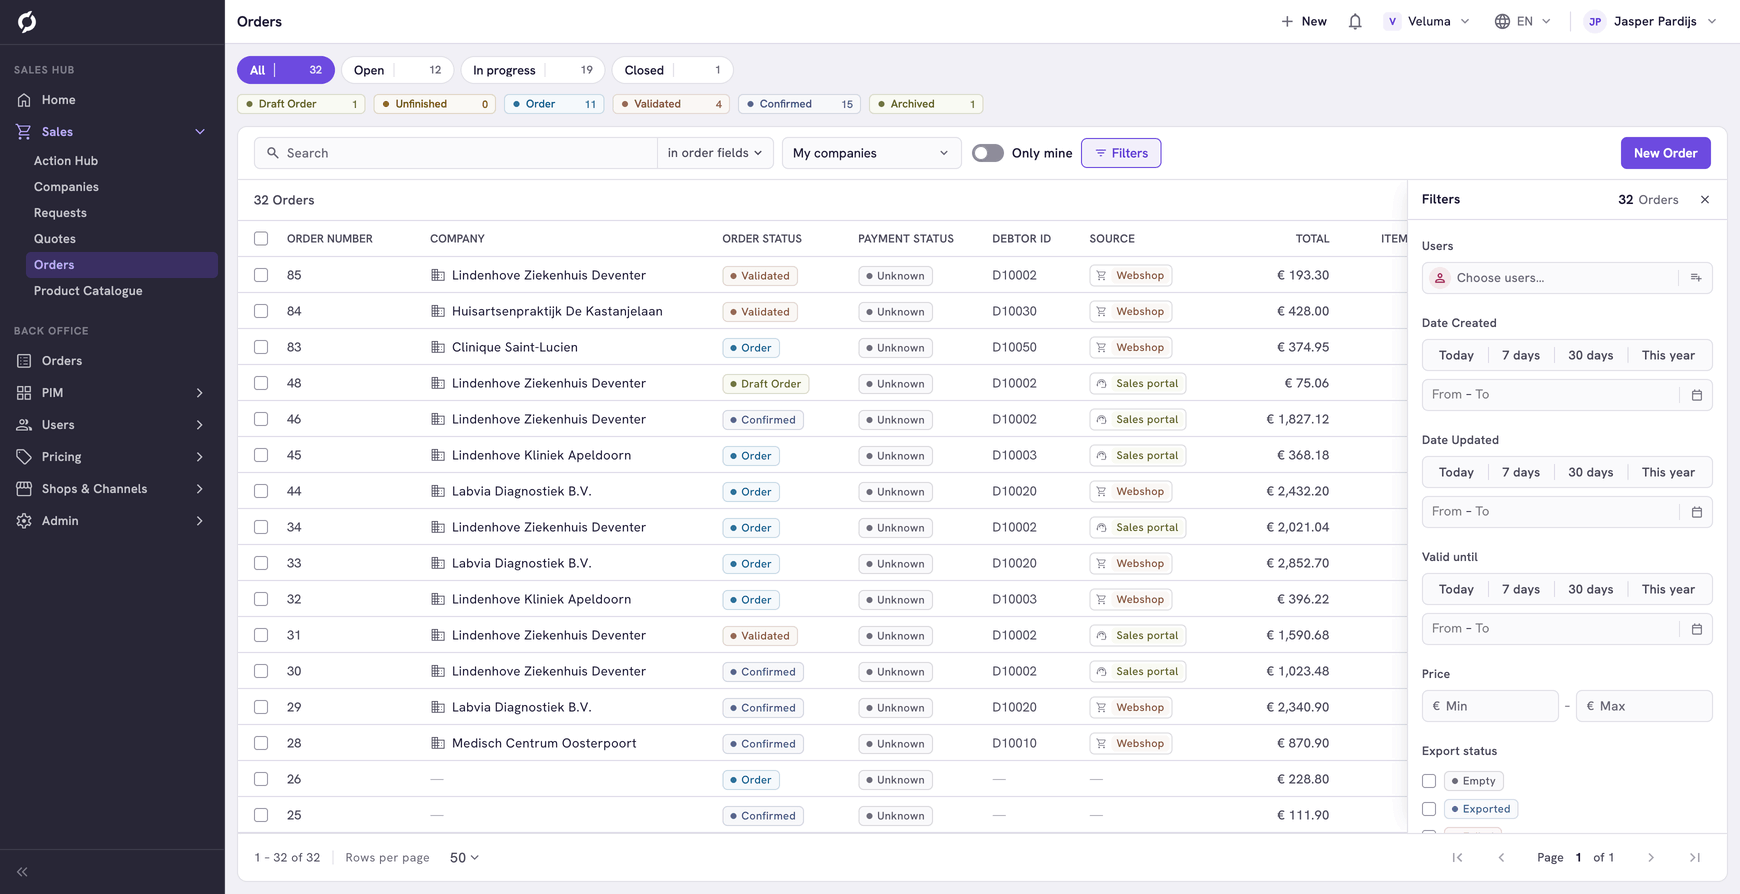This screenshot has width=1740, height=894.
Task: Open Jasper Pardijs account menu
Action: (x=1651, y=21)
